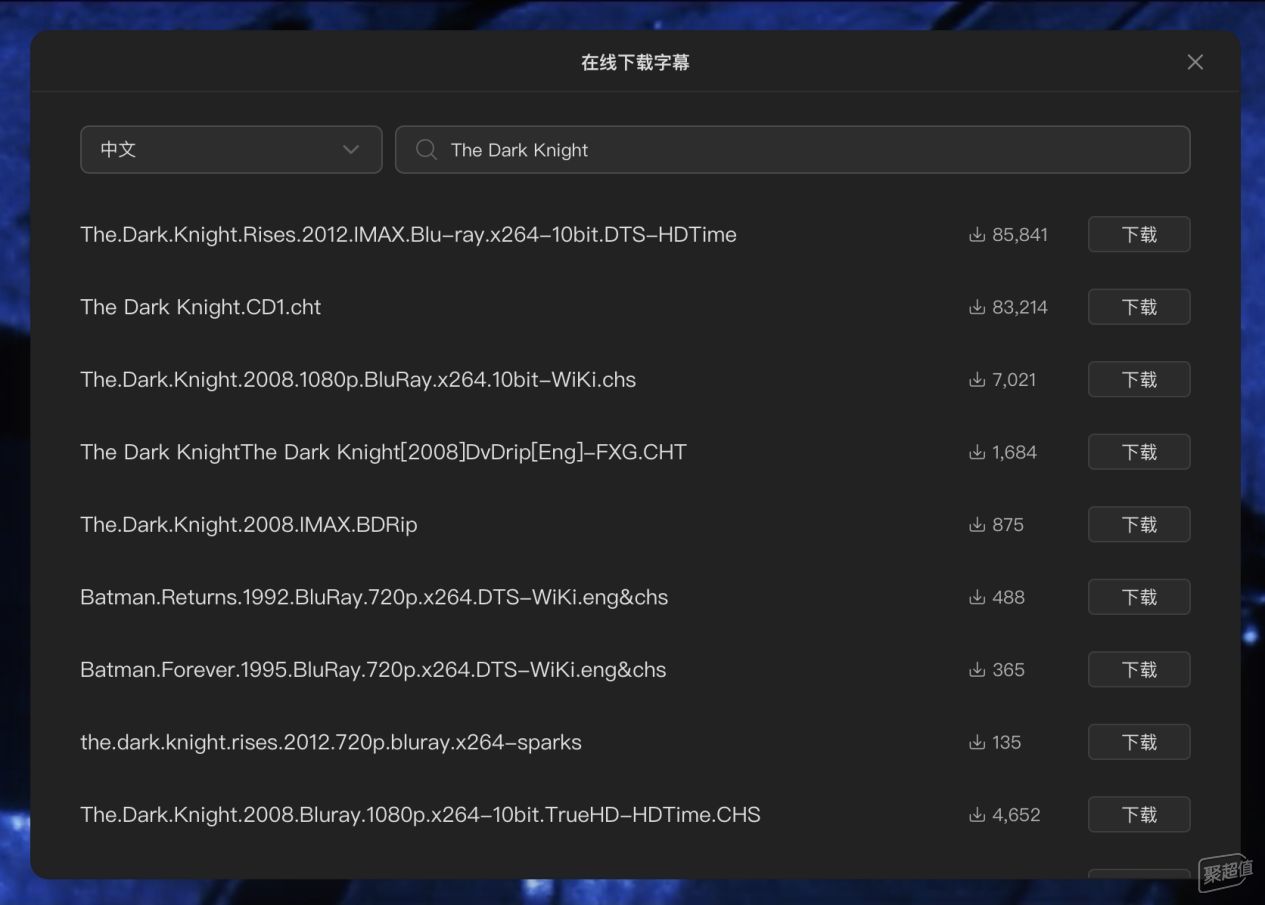
Task: Click the download count icon beside 85,841
Action: tap(977, 234)
